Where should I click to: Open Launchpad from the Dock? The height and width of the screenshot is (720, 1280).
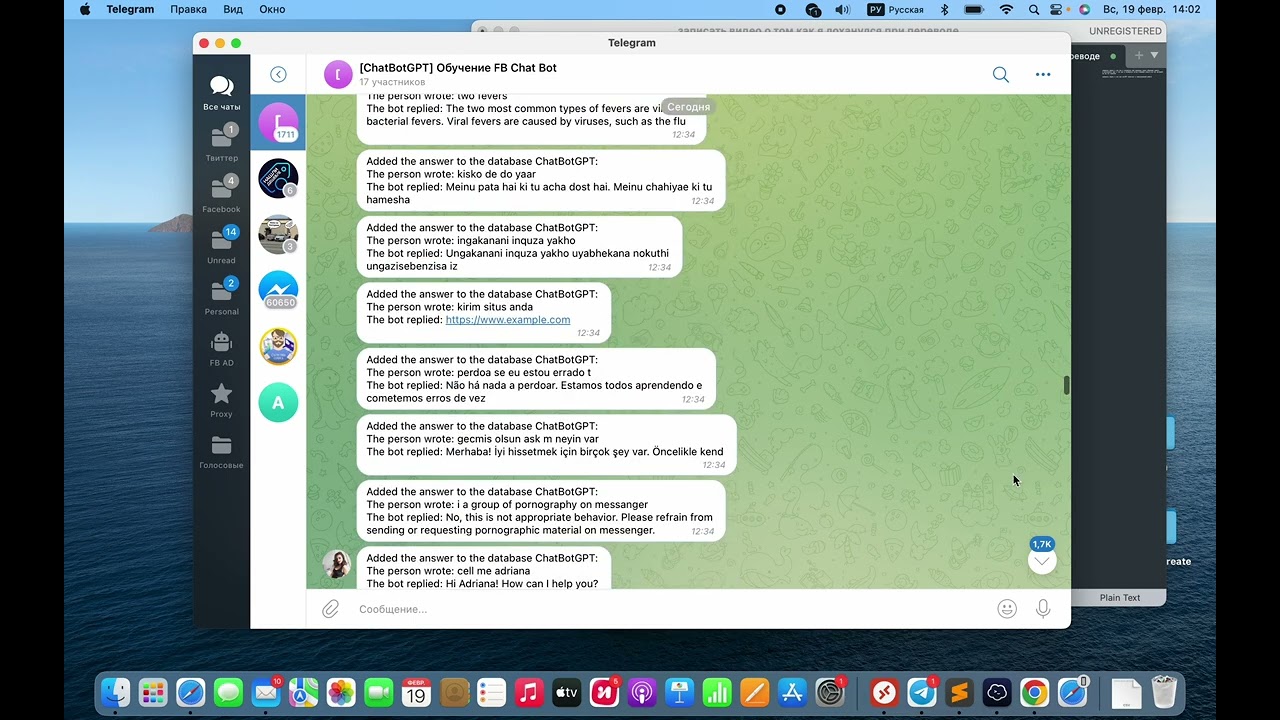(153, 692)
